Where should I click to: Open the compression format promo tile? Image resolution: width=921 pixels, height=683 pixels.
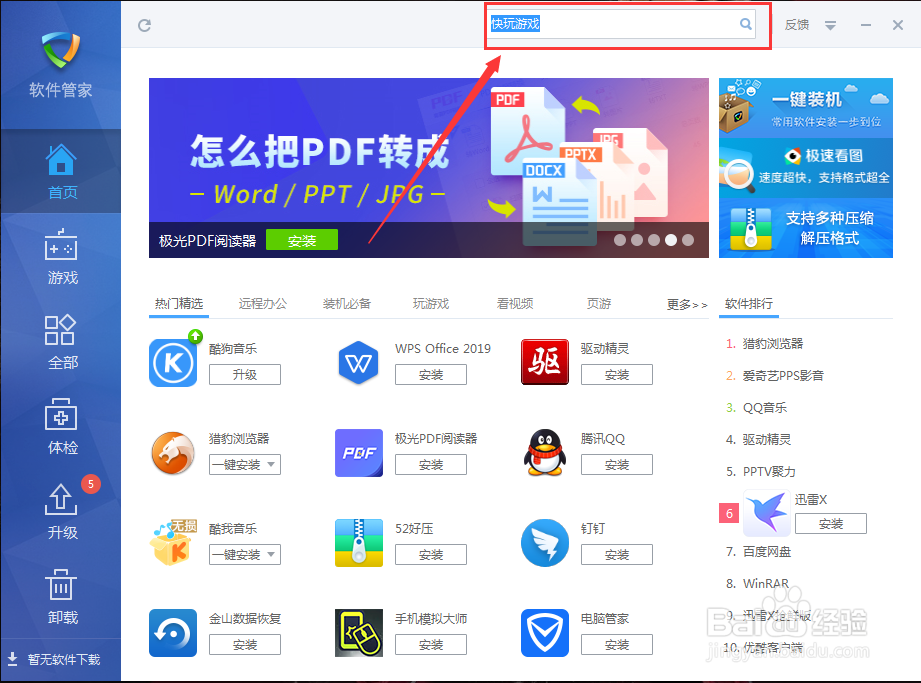pyautogui.click(x=806, y=228)
